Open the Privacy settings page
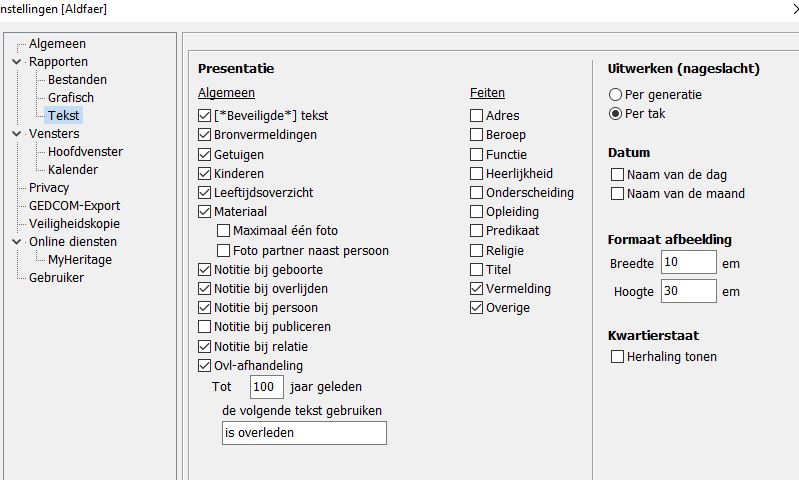The width and height of the screenshot is (799, 480). pos(49,188)
